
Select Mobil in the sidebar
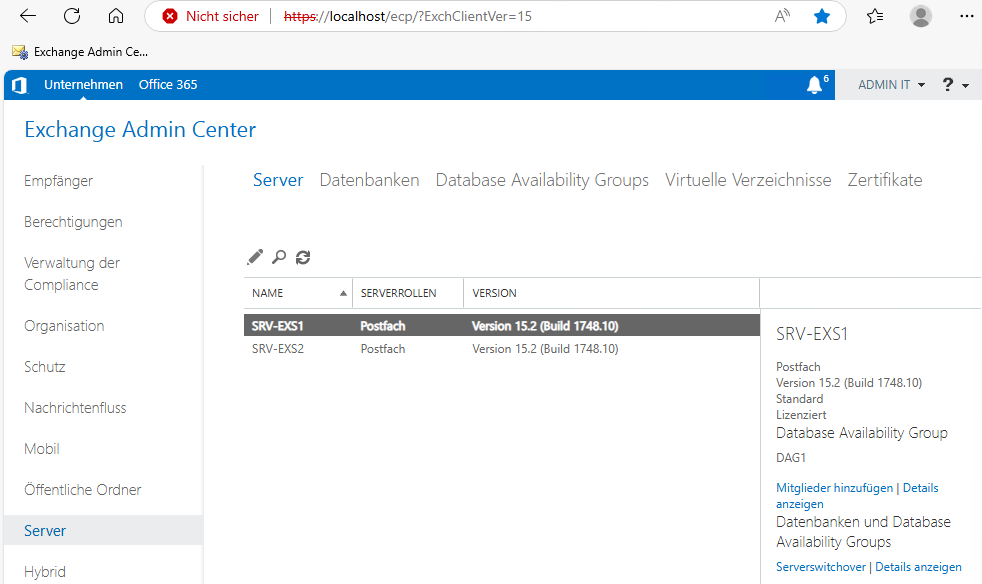pyautogui.click(x=42, y=449)
